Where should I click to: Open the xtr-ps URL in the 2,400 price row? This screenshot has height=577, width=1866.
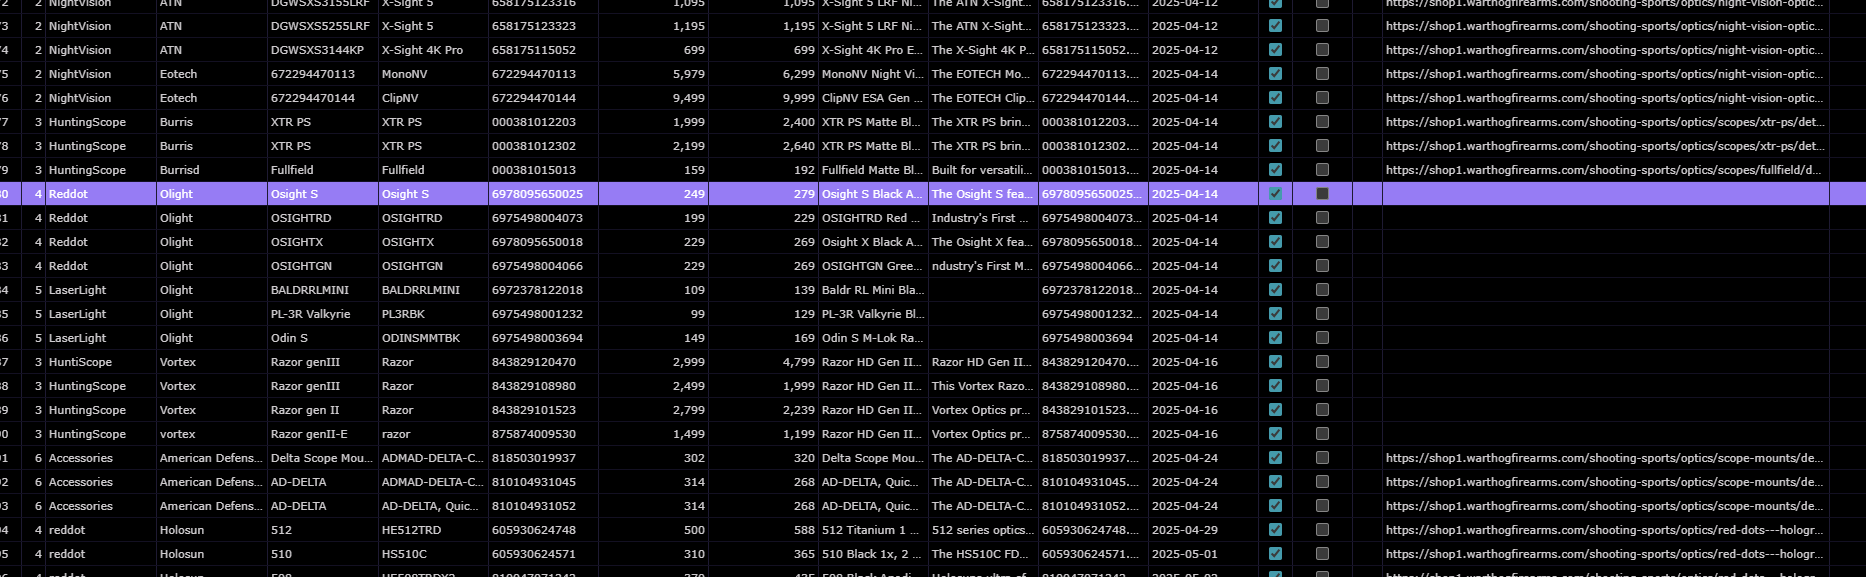(1605, 122)
